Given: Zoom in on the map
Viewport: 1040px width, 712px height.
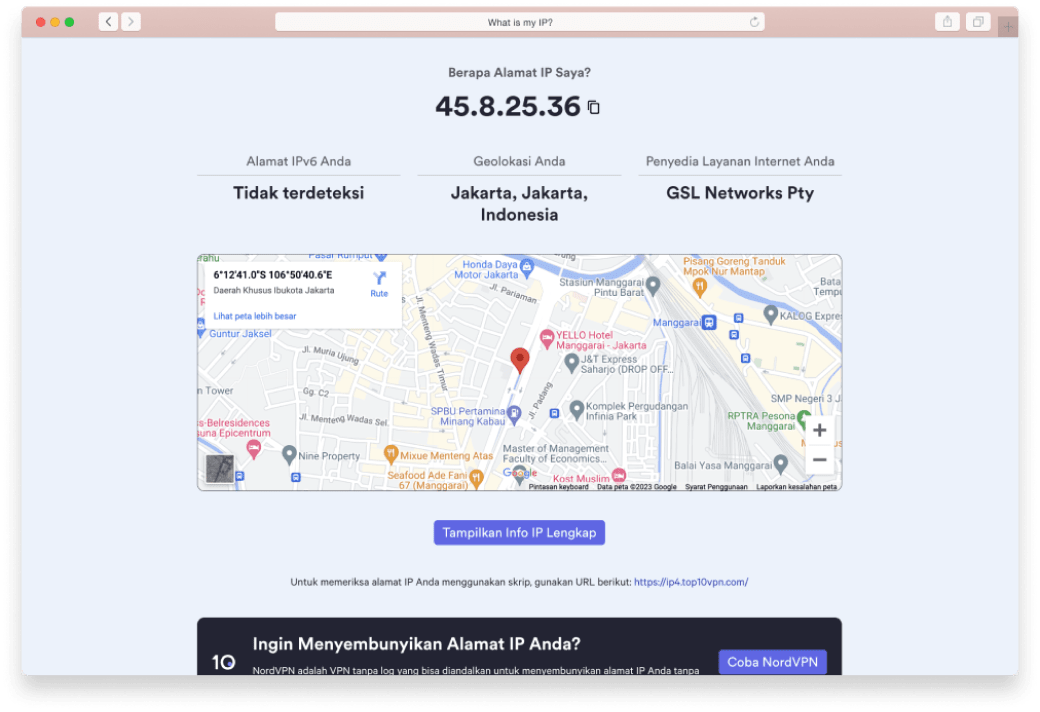Looking at the screenshot, I should click(820, 430).
